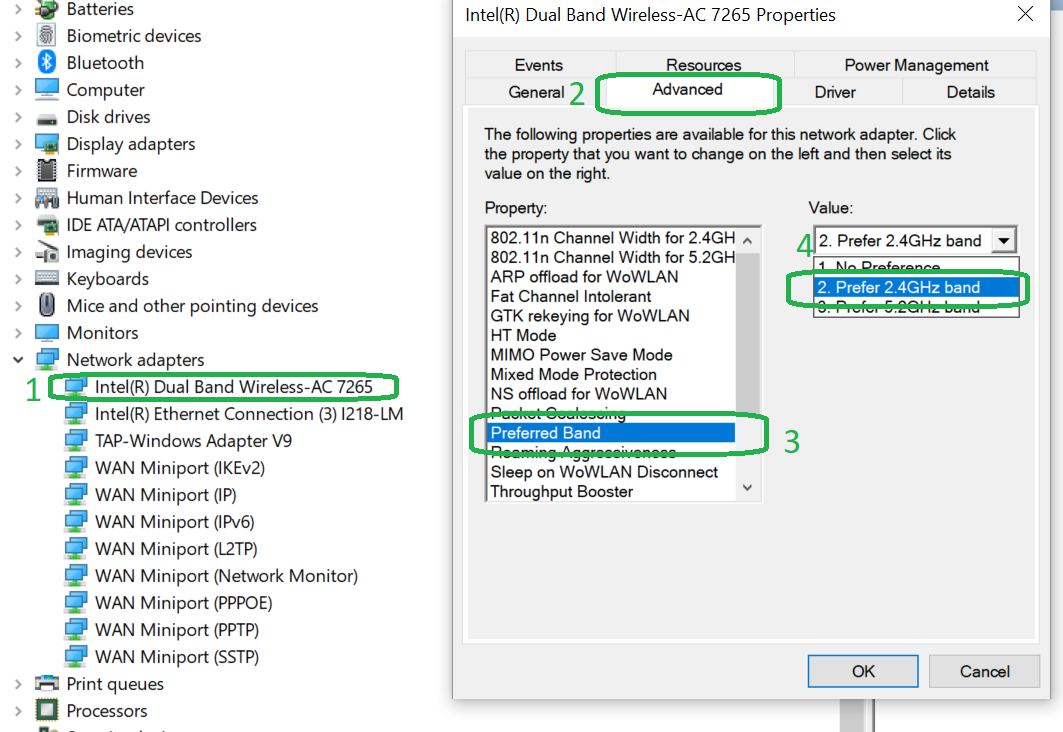
Task: Select Fat Channel Intolerant property
Action: [611, 296]
